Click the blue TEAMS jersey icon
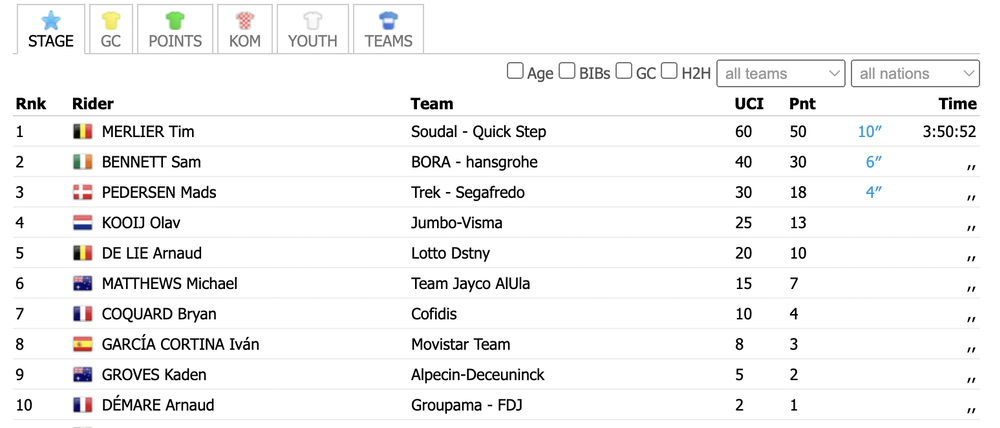The height and width of the screenshot is (428, 1000). coord(388,20)
